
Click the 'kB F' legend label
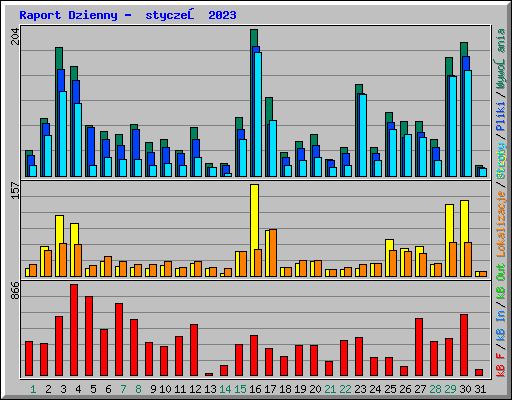point(501,364)
